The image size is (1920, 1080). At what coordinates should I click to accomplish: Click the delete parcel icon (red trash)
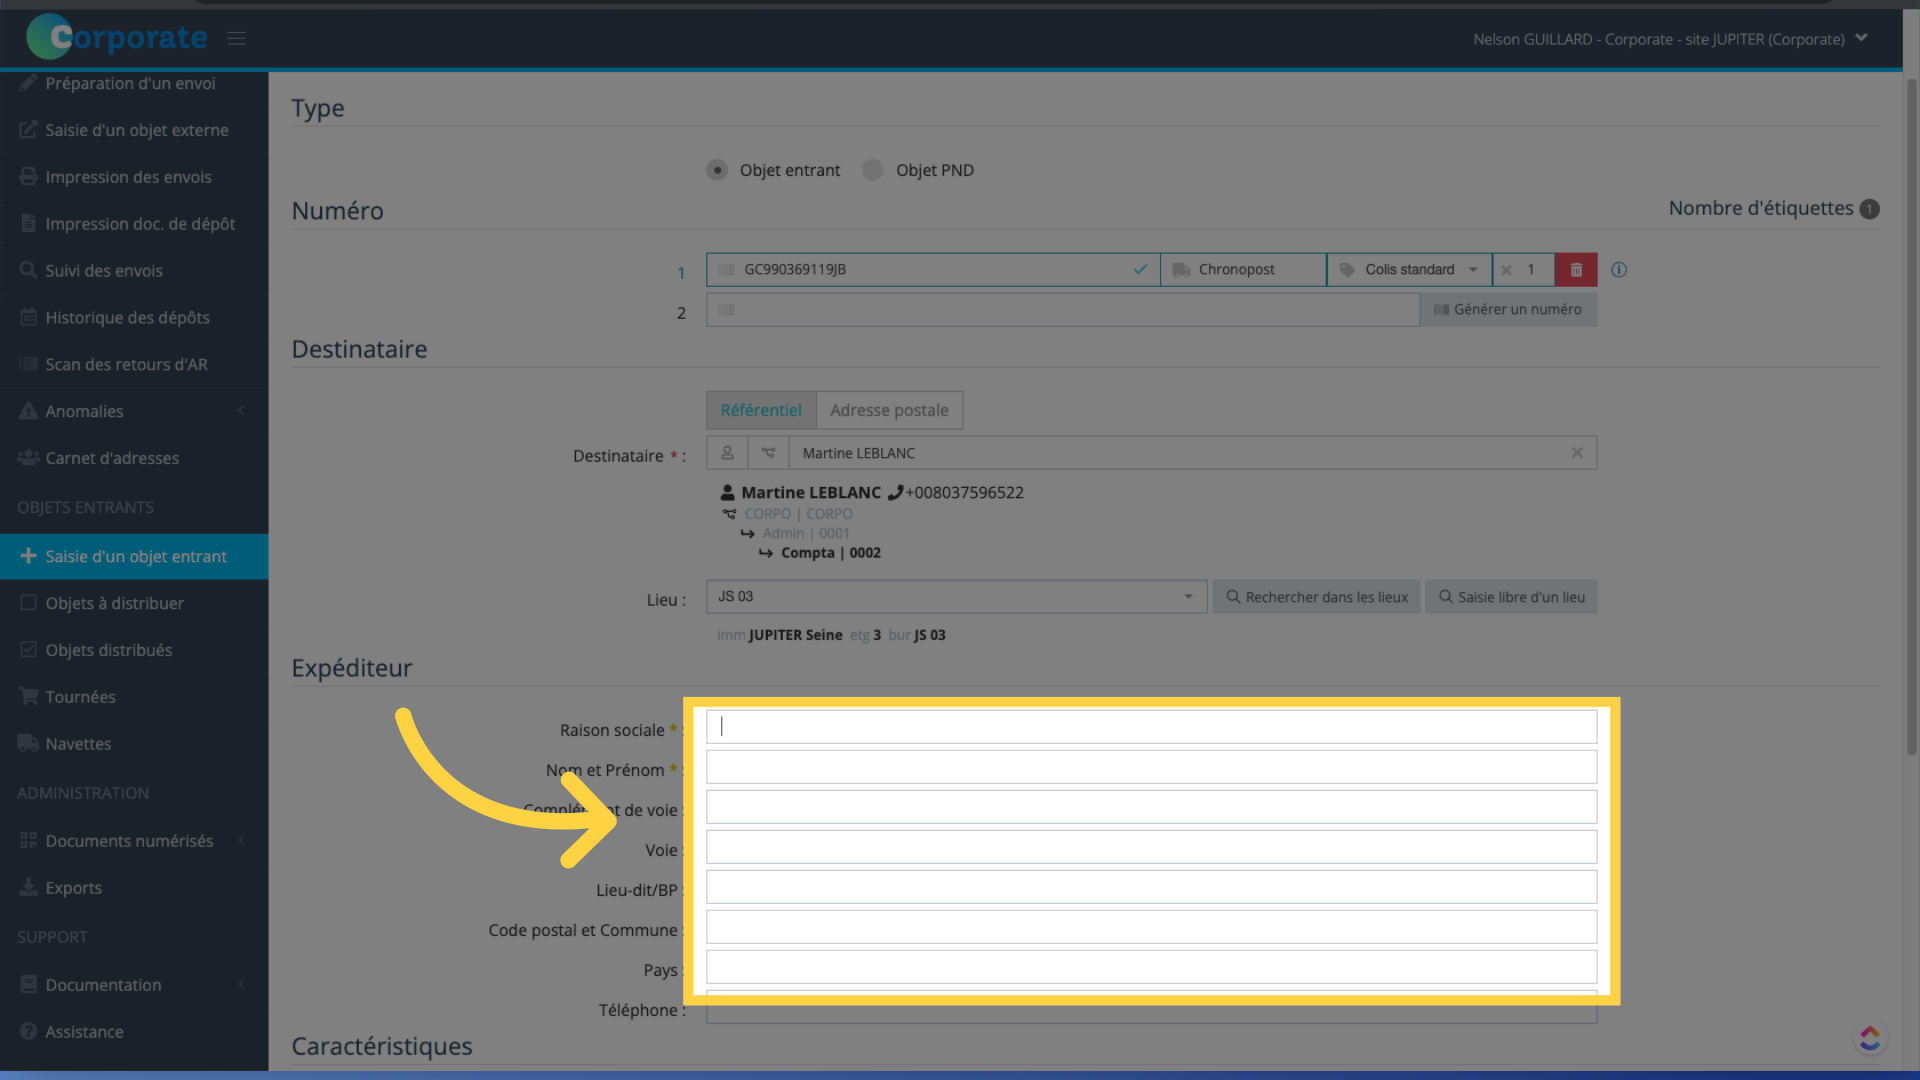1576,269
